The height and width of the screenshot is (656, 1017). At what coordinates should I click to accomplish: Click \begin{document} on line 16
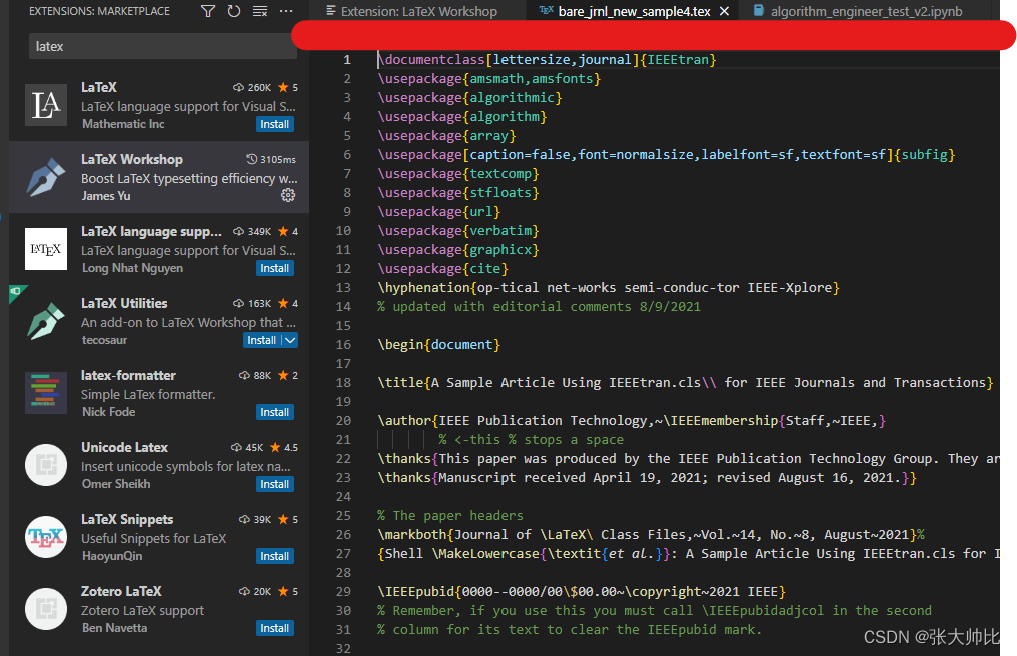438,345
